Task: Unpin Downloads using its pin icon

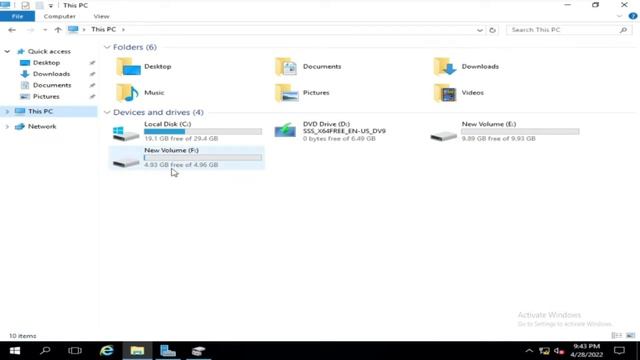Action: pos(92,74)
